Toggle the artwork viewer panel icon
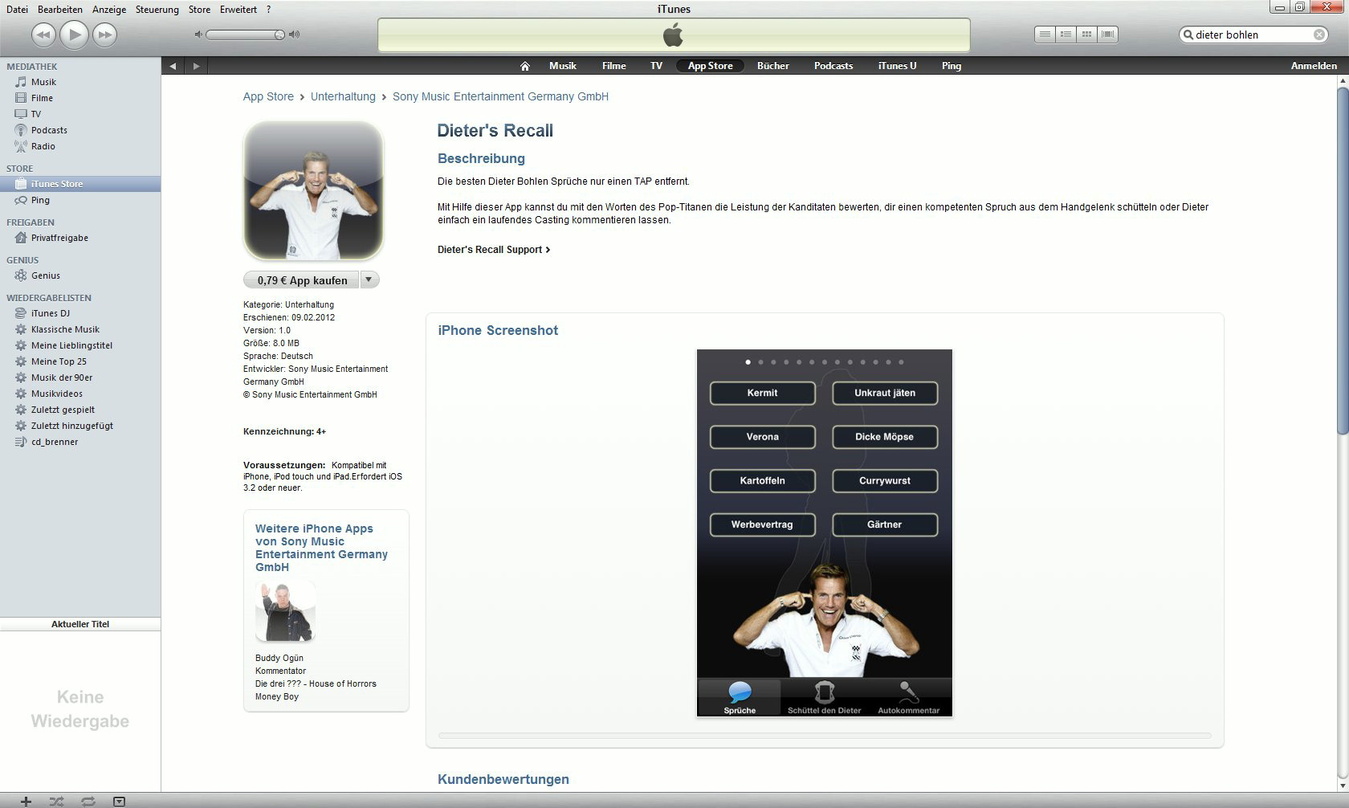This screenshot has width=1349, height=808. click(119, 801)
